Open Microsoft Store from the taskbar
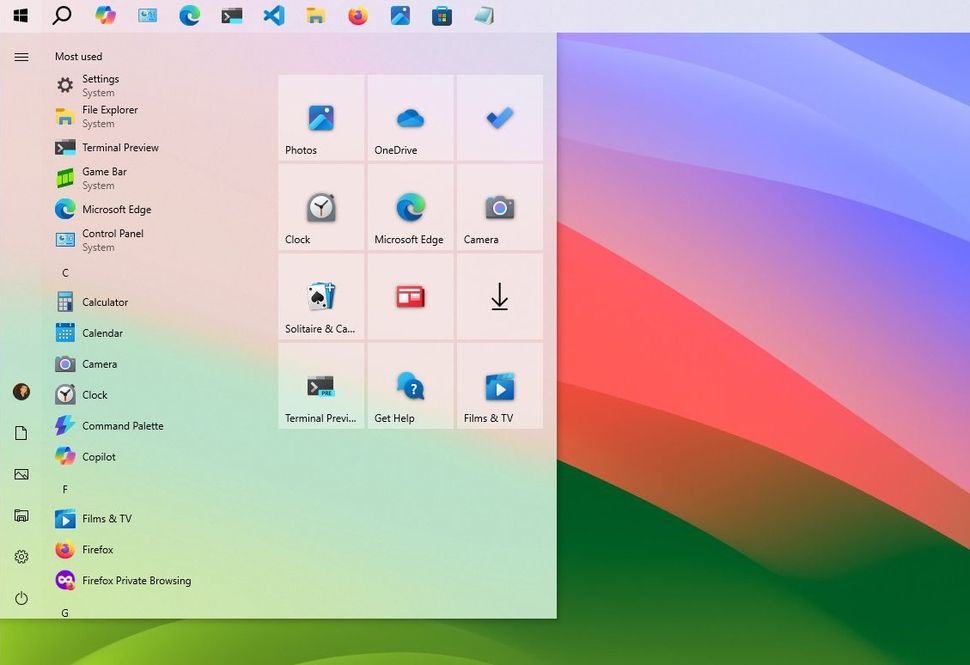 click(442, 15)
